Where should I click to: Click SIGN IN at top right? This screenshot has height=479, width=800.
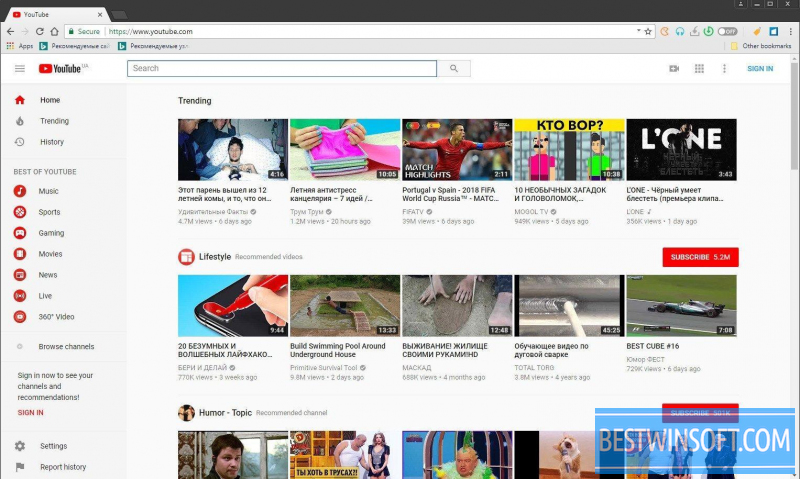tap(760, 69)
